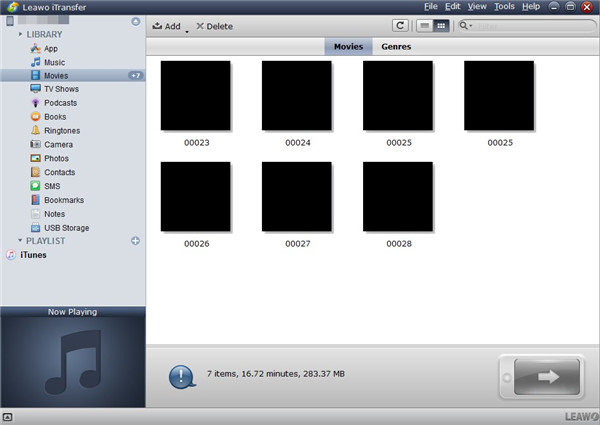This screenshot has height=425, width=600.
Task: Click the eject device icon
Action: 135,21
